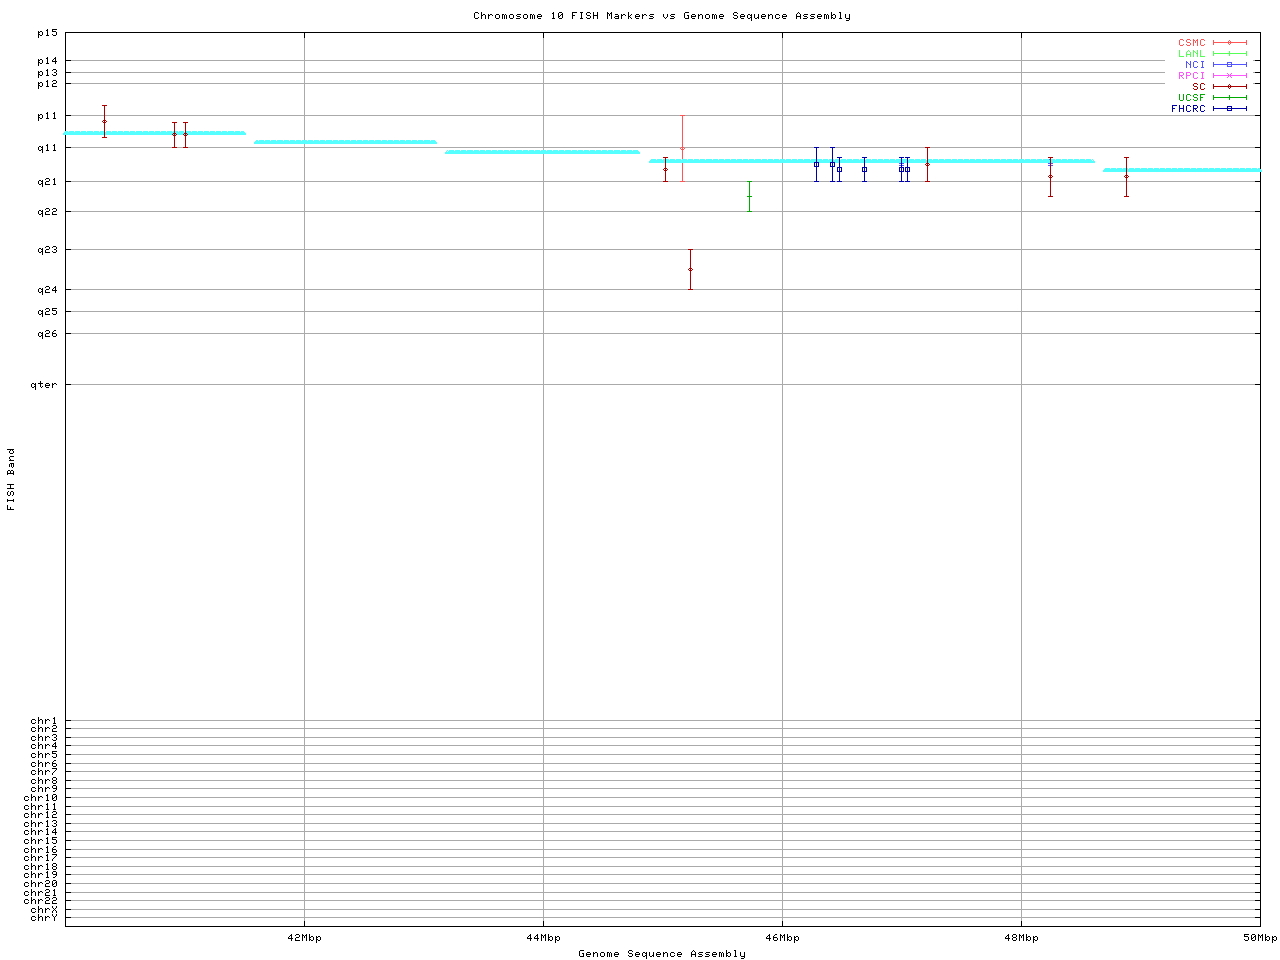Screen dimensions: 1280x960
Task: Click the 'FISH Band' vertical axis title
Action: tap(11, 479)
